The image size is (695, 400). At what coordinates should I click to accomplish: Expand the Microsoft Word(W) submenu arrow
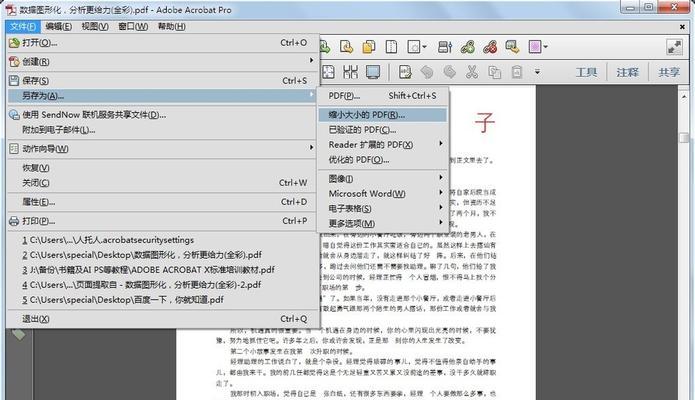click(x=441, y=192)
